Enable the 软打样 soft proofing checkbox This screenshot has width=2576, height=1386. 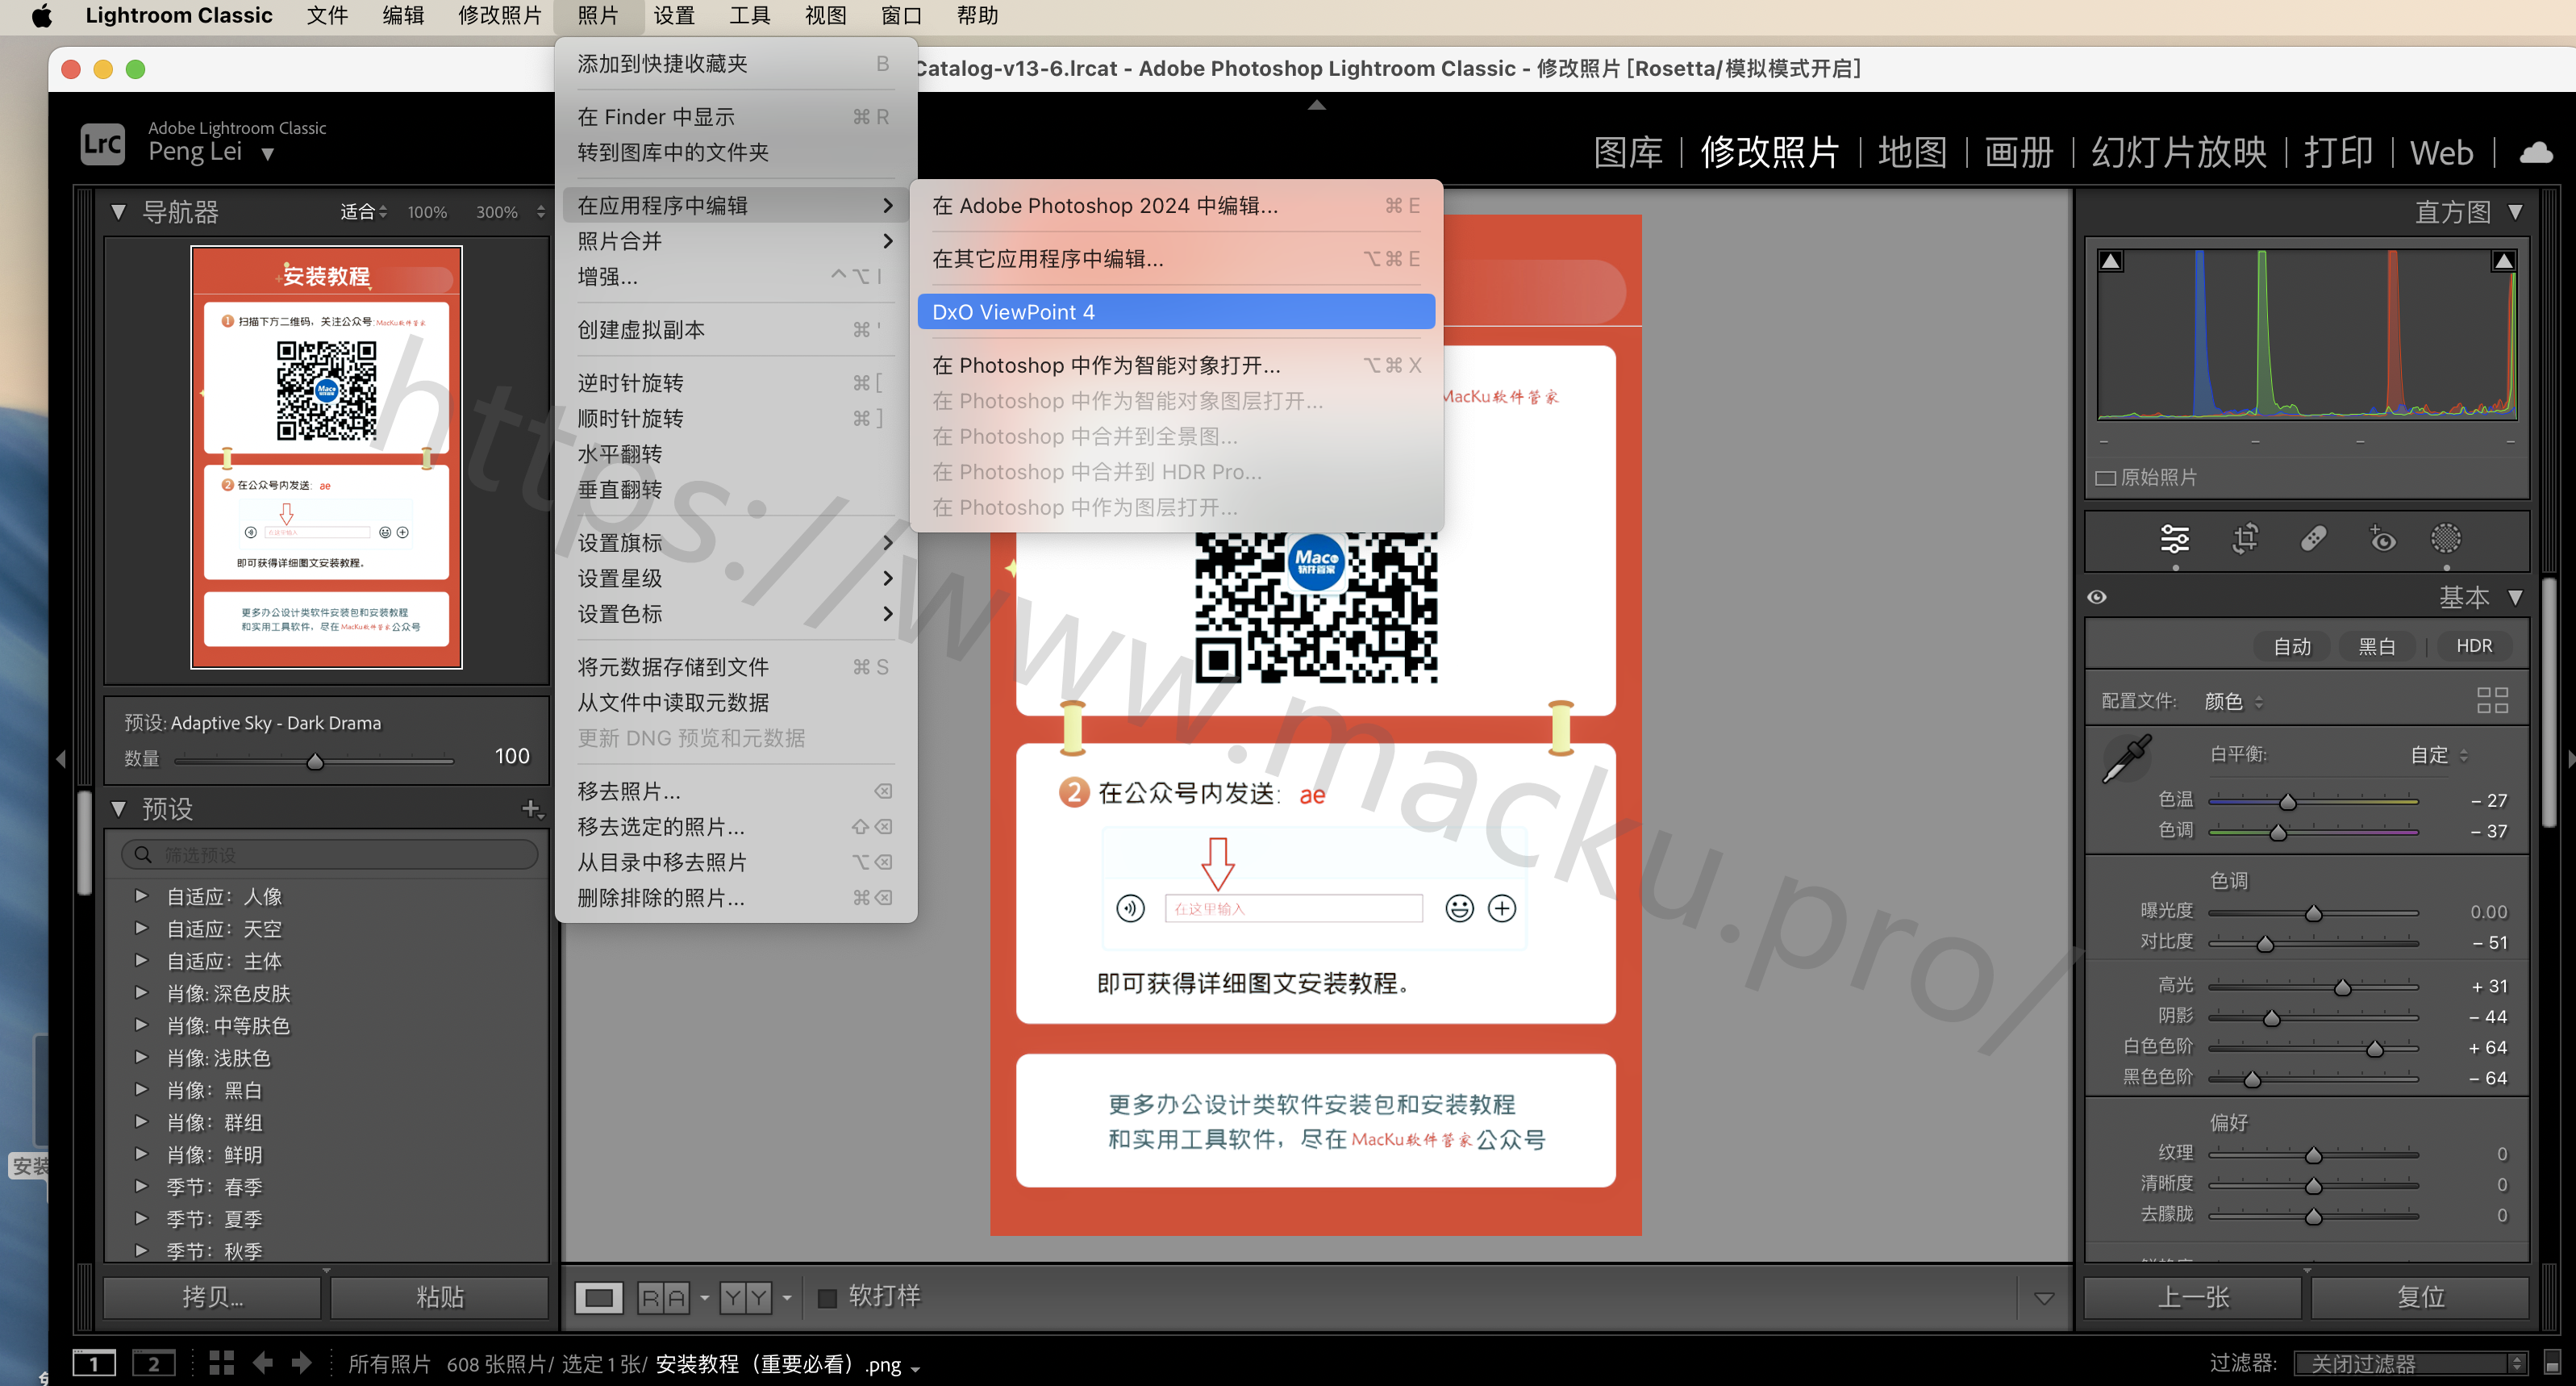pyautogui.click(x=827, y=1298)
